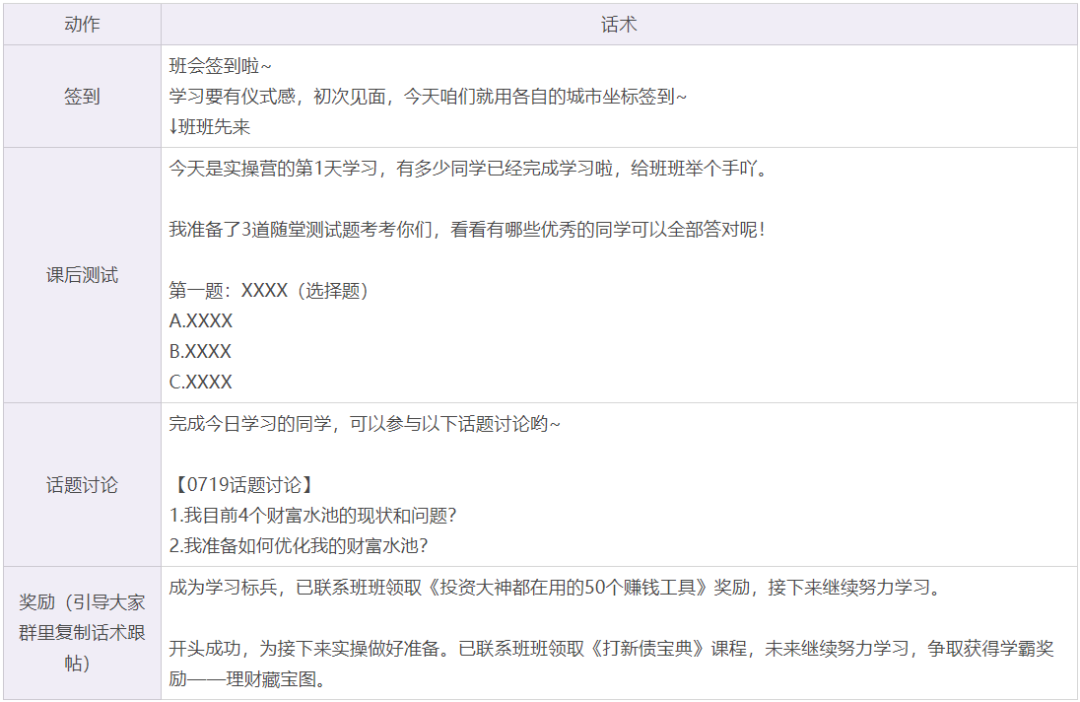1080x702 pixels.
Task: Click the text 班会签到啦~
Action: click(220, 66)
